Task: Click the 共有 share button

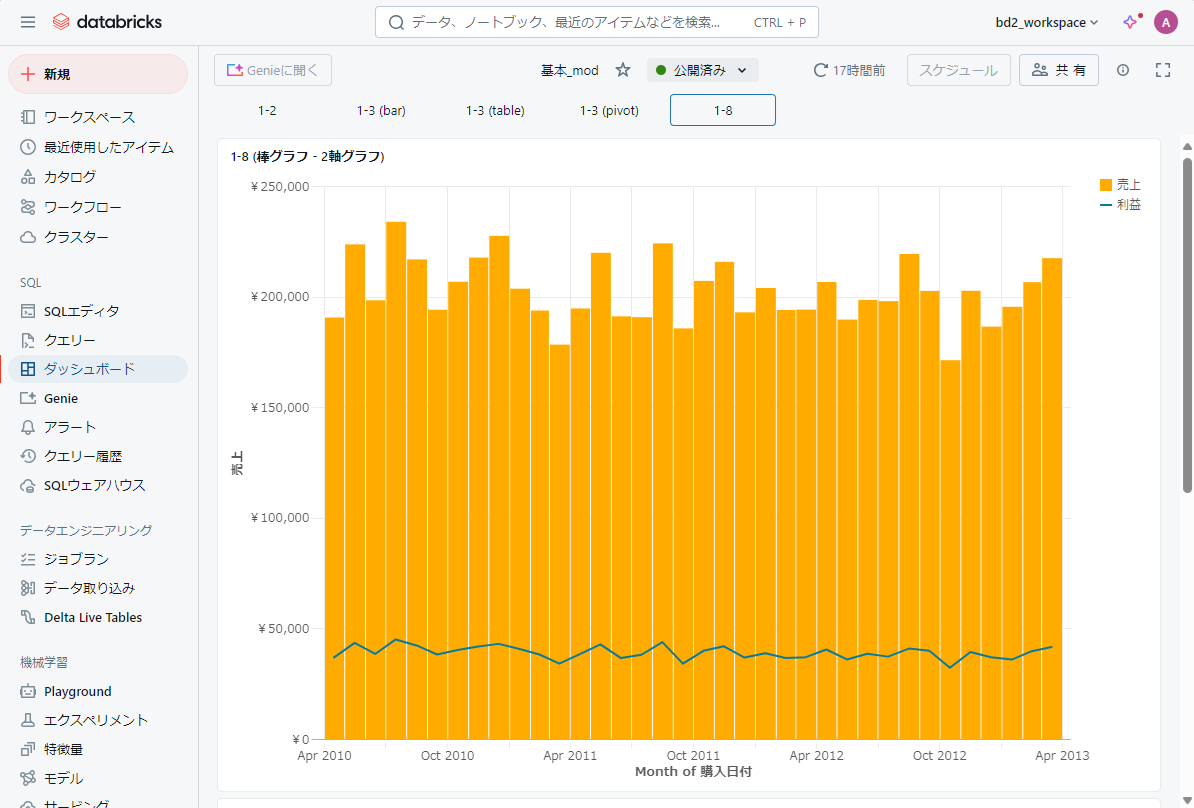Action: 1058,70
